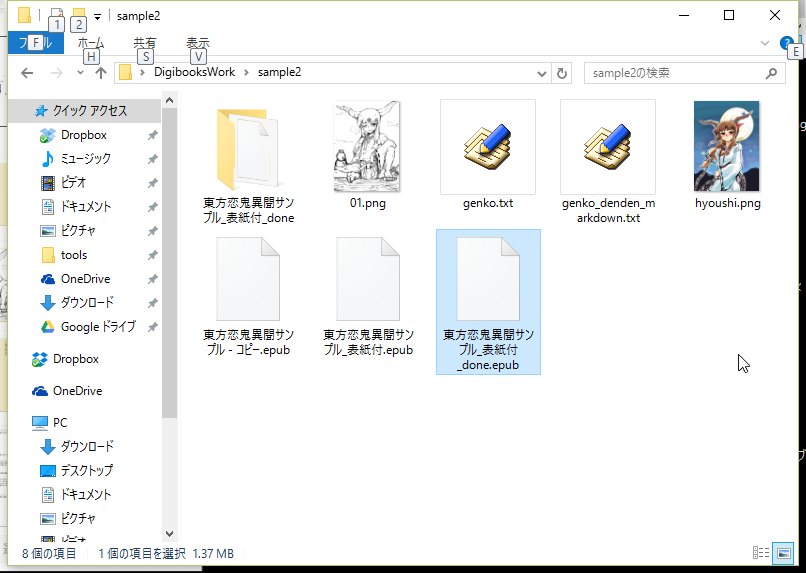Viewport: 806px width, 573px height.
Task: Click the search magnifier icon
Action: [x=771, y=73]
